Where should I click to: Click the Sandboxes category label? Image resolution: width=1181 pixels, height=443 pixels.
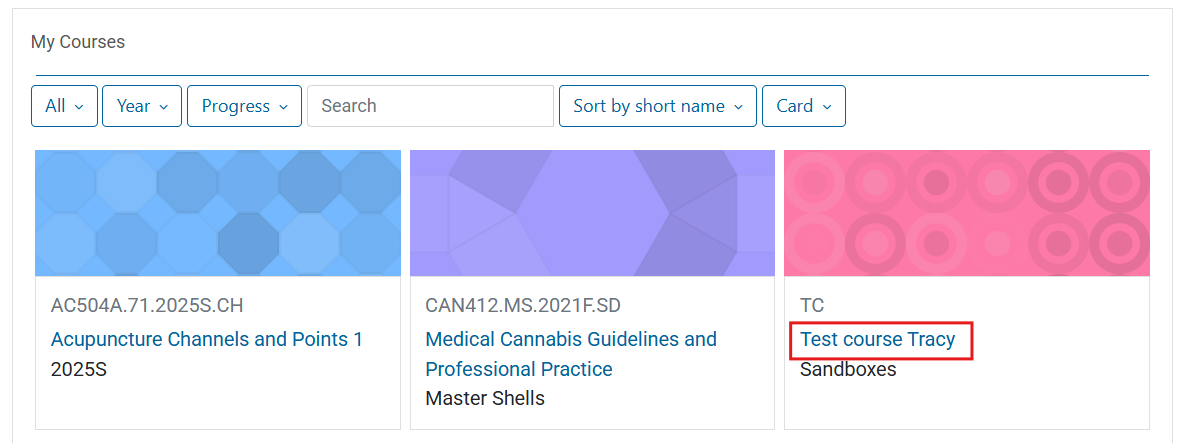(x=848, y=370)
